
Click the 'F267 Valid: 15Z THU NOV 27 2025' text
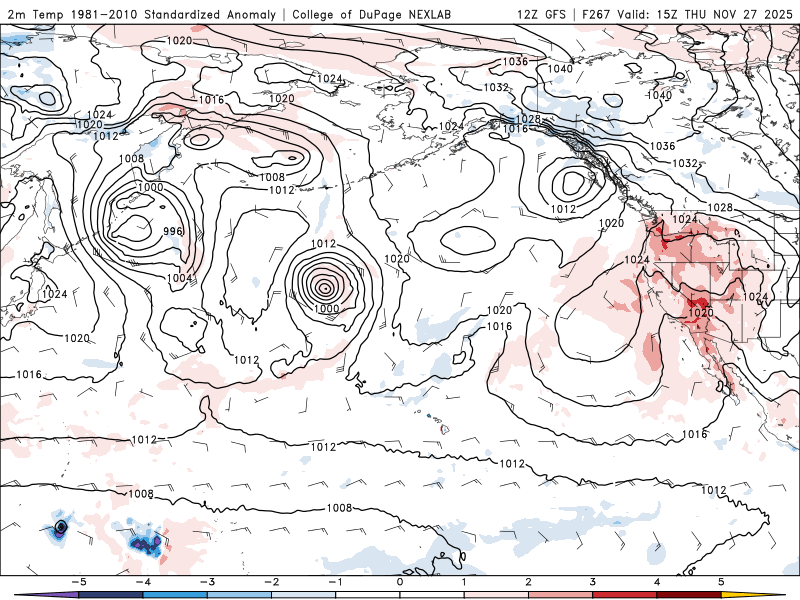pyautogui.click(x=688, y=14)
